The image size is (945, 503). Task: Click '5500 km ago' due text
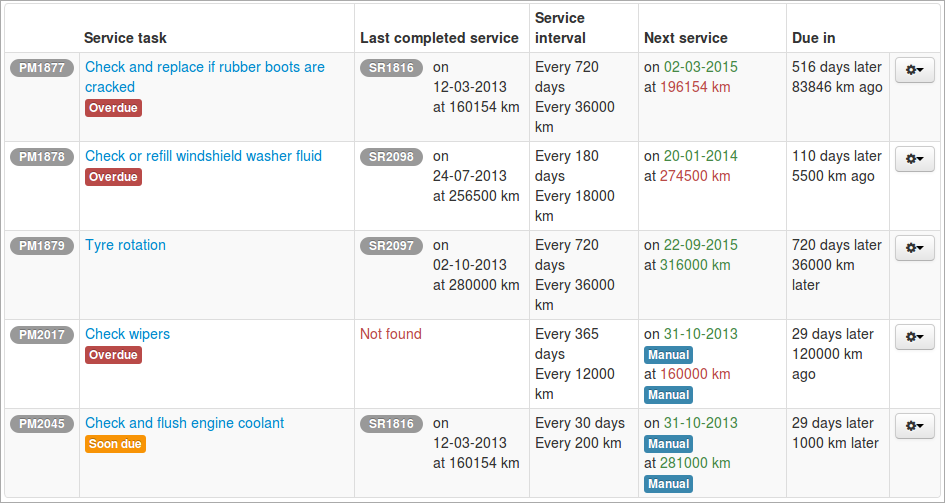click(833, 176)
